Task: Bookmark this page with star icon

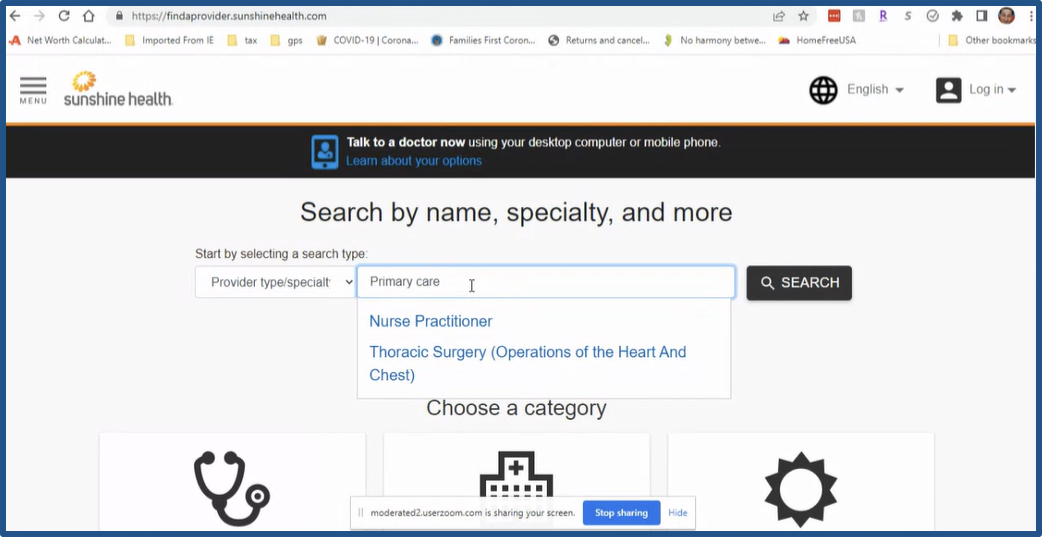Action: pos(803,16)
